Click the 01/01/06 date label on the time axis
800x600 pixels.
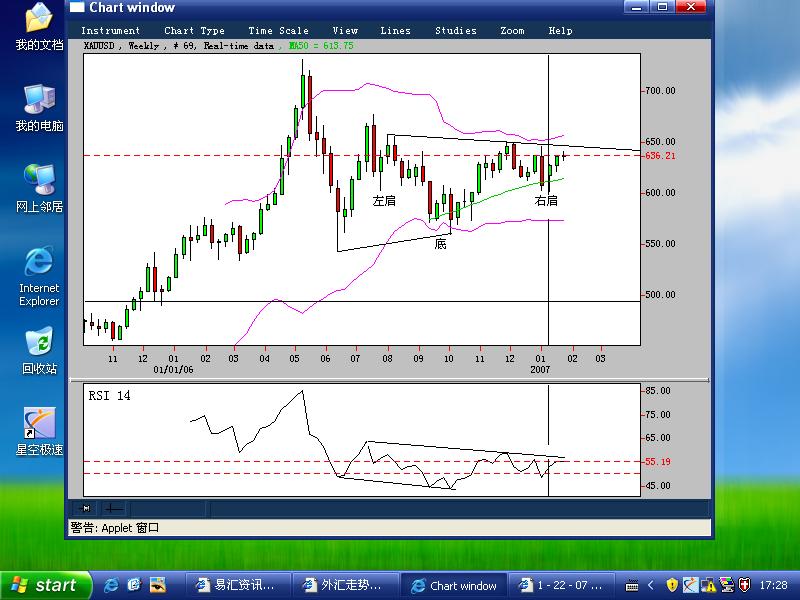tap(173, 369)
